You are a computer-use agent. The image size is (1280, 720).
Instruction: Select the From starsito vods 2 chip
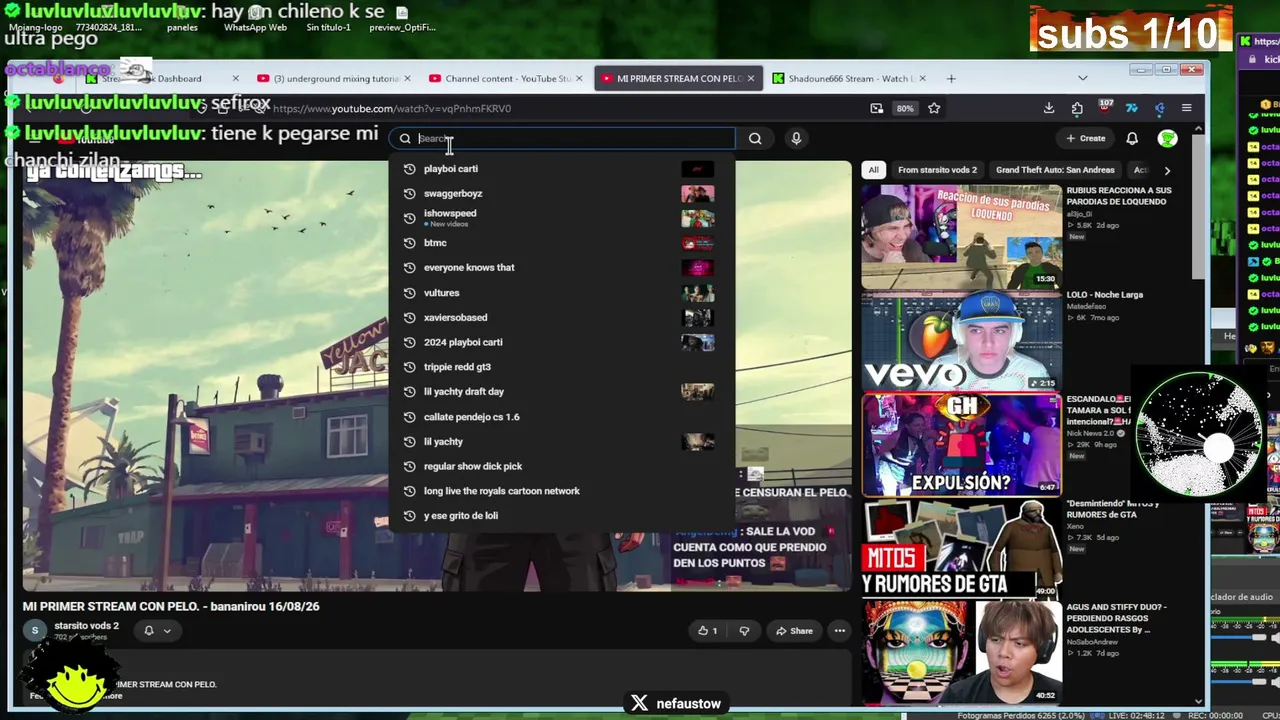937,170
